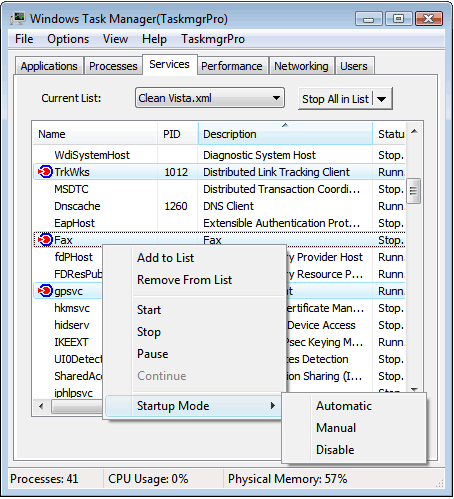Select the WdiSystemHost service row
454x499 pixels.
(x=219, y=155)
